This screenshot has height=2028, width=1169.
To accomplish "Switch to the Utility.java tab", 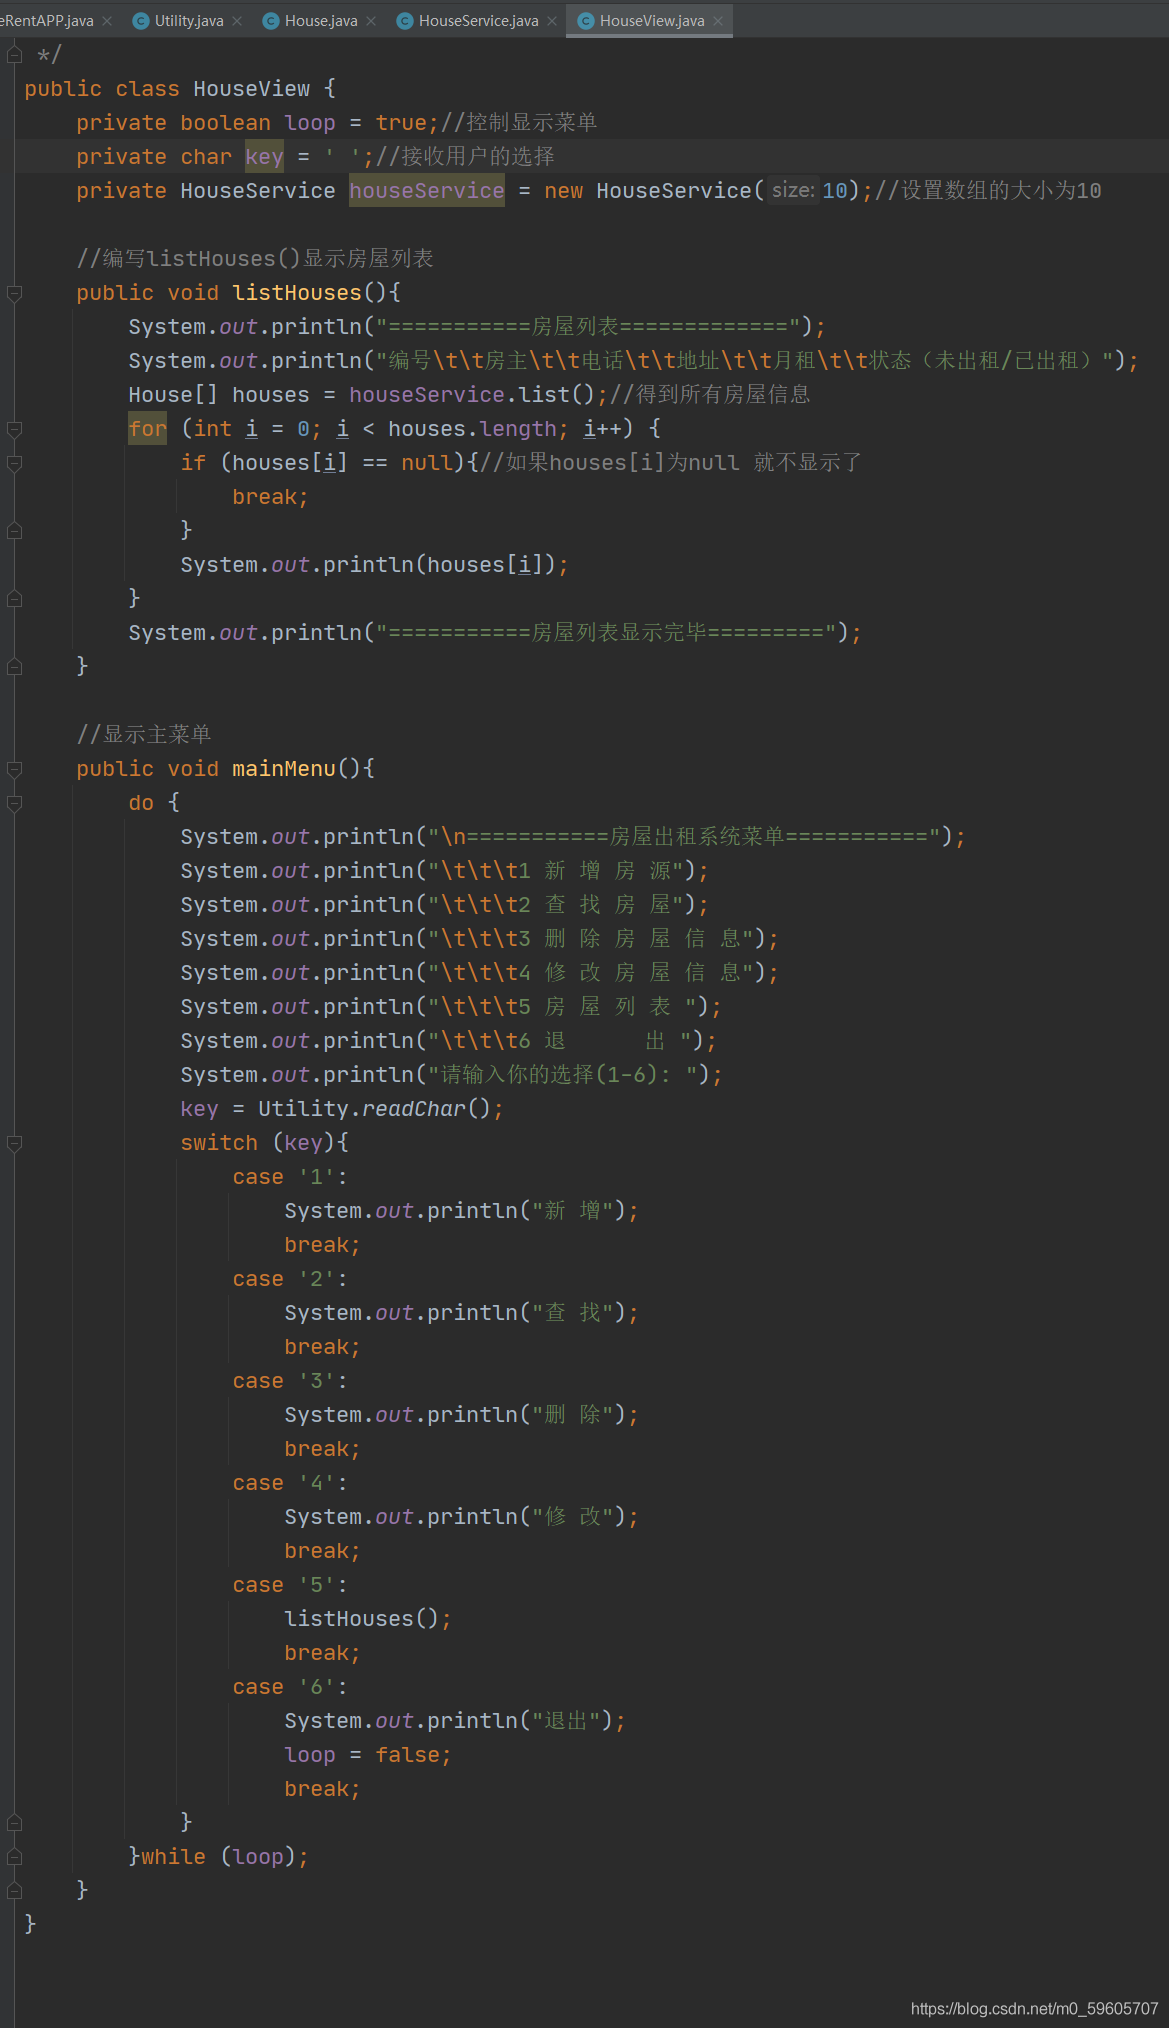I will point(189,21).
